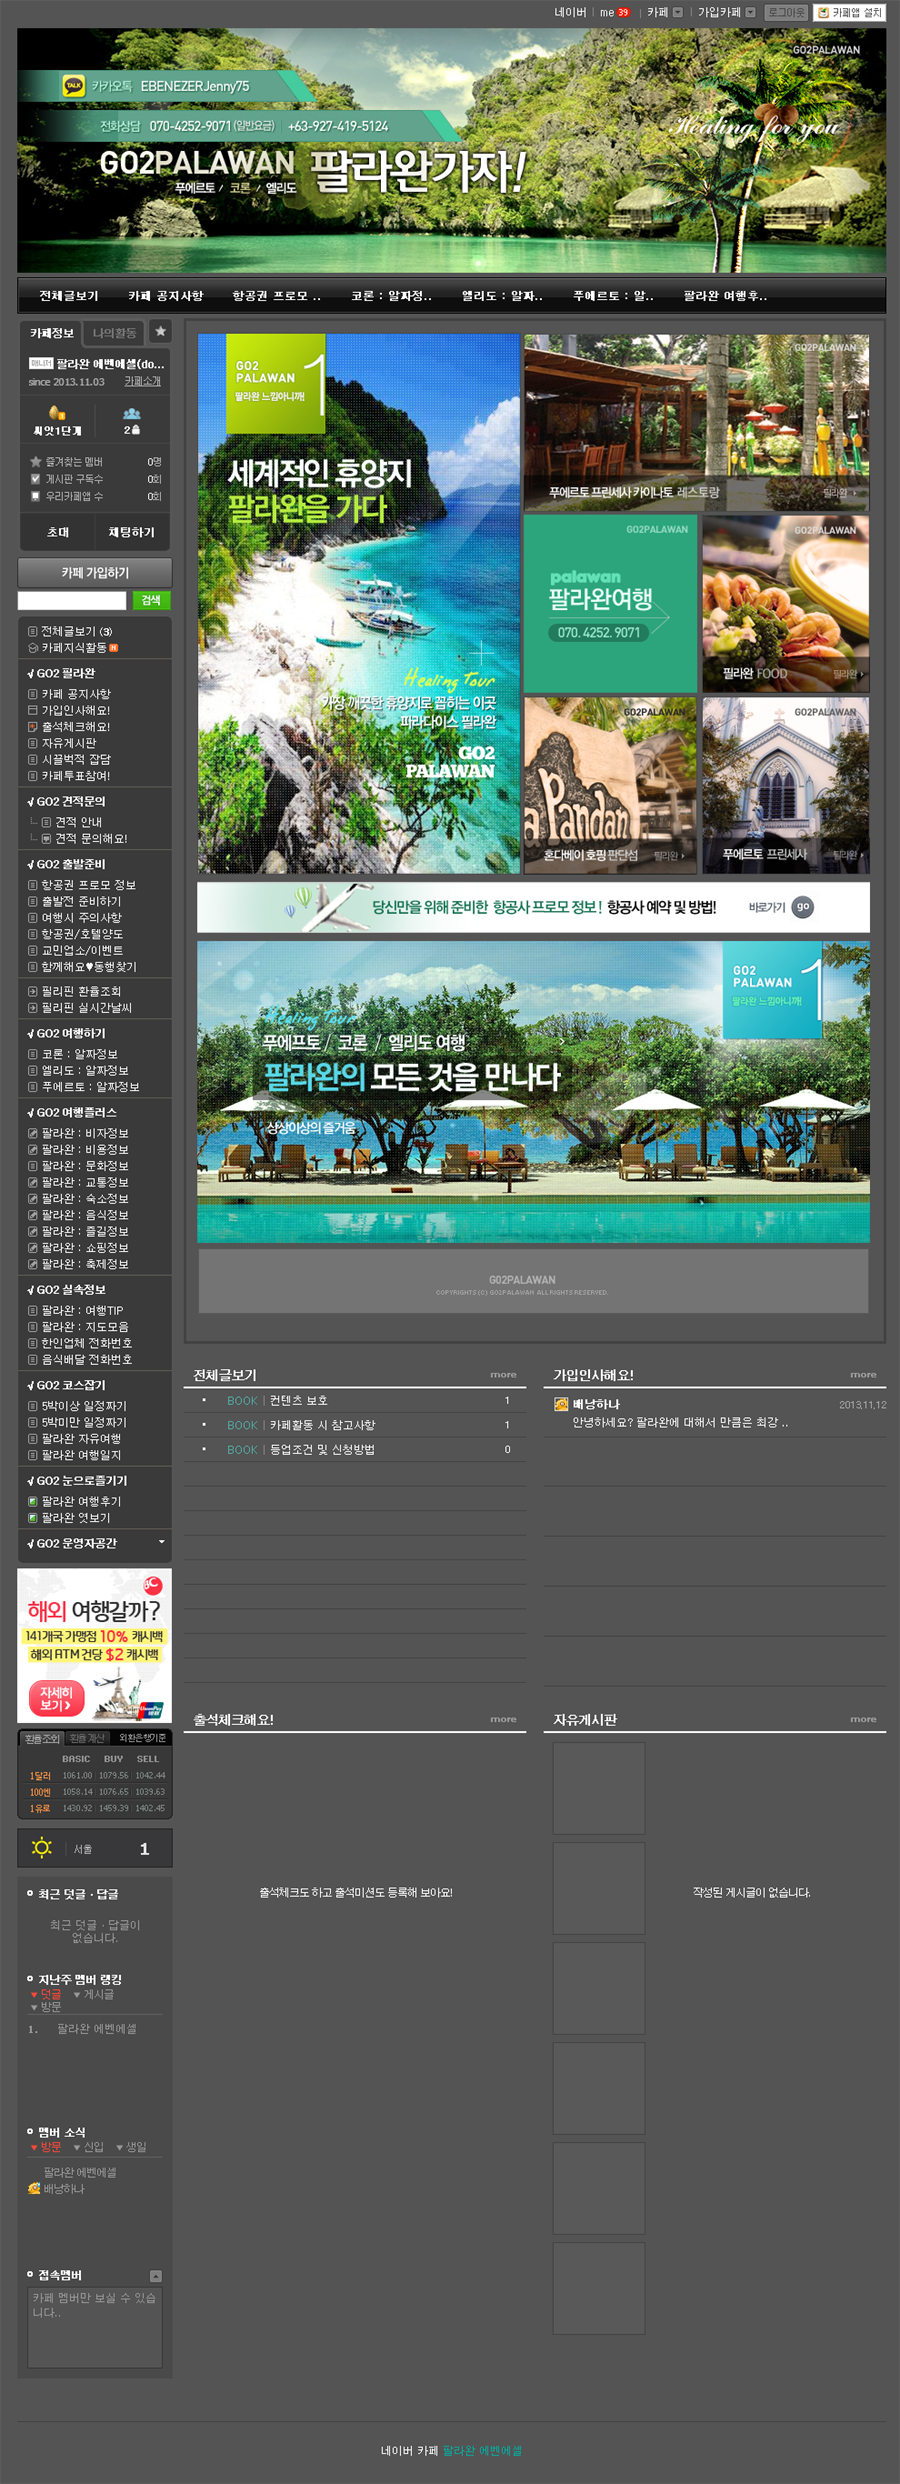Click the 배낭하나 member avatar in 가입인사해요
This screenshot has height=2484, width=900.
[561, 1404]
